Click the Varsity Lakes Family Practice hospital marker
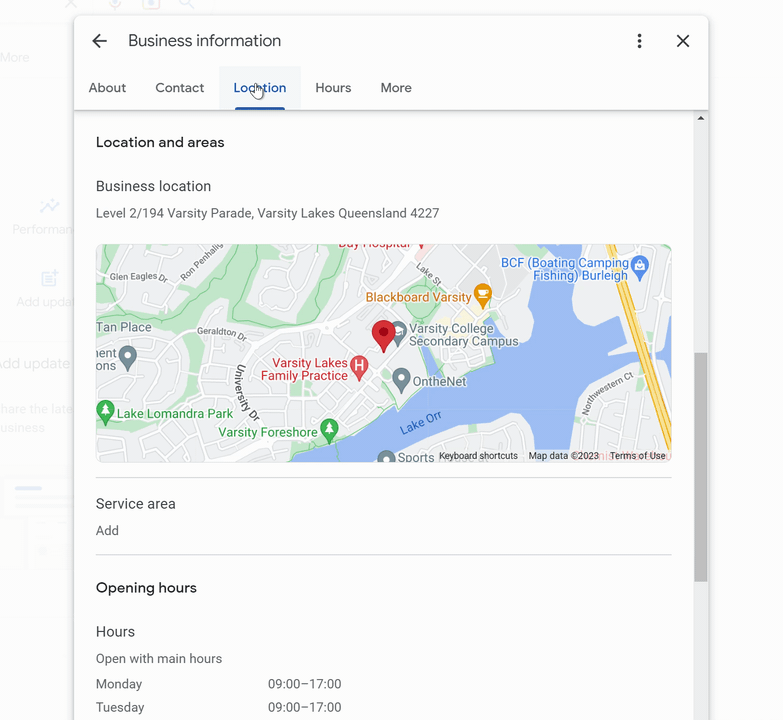The image size is (783, 720). point(359,367)
